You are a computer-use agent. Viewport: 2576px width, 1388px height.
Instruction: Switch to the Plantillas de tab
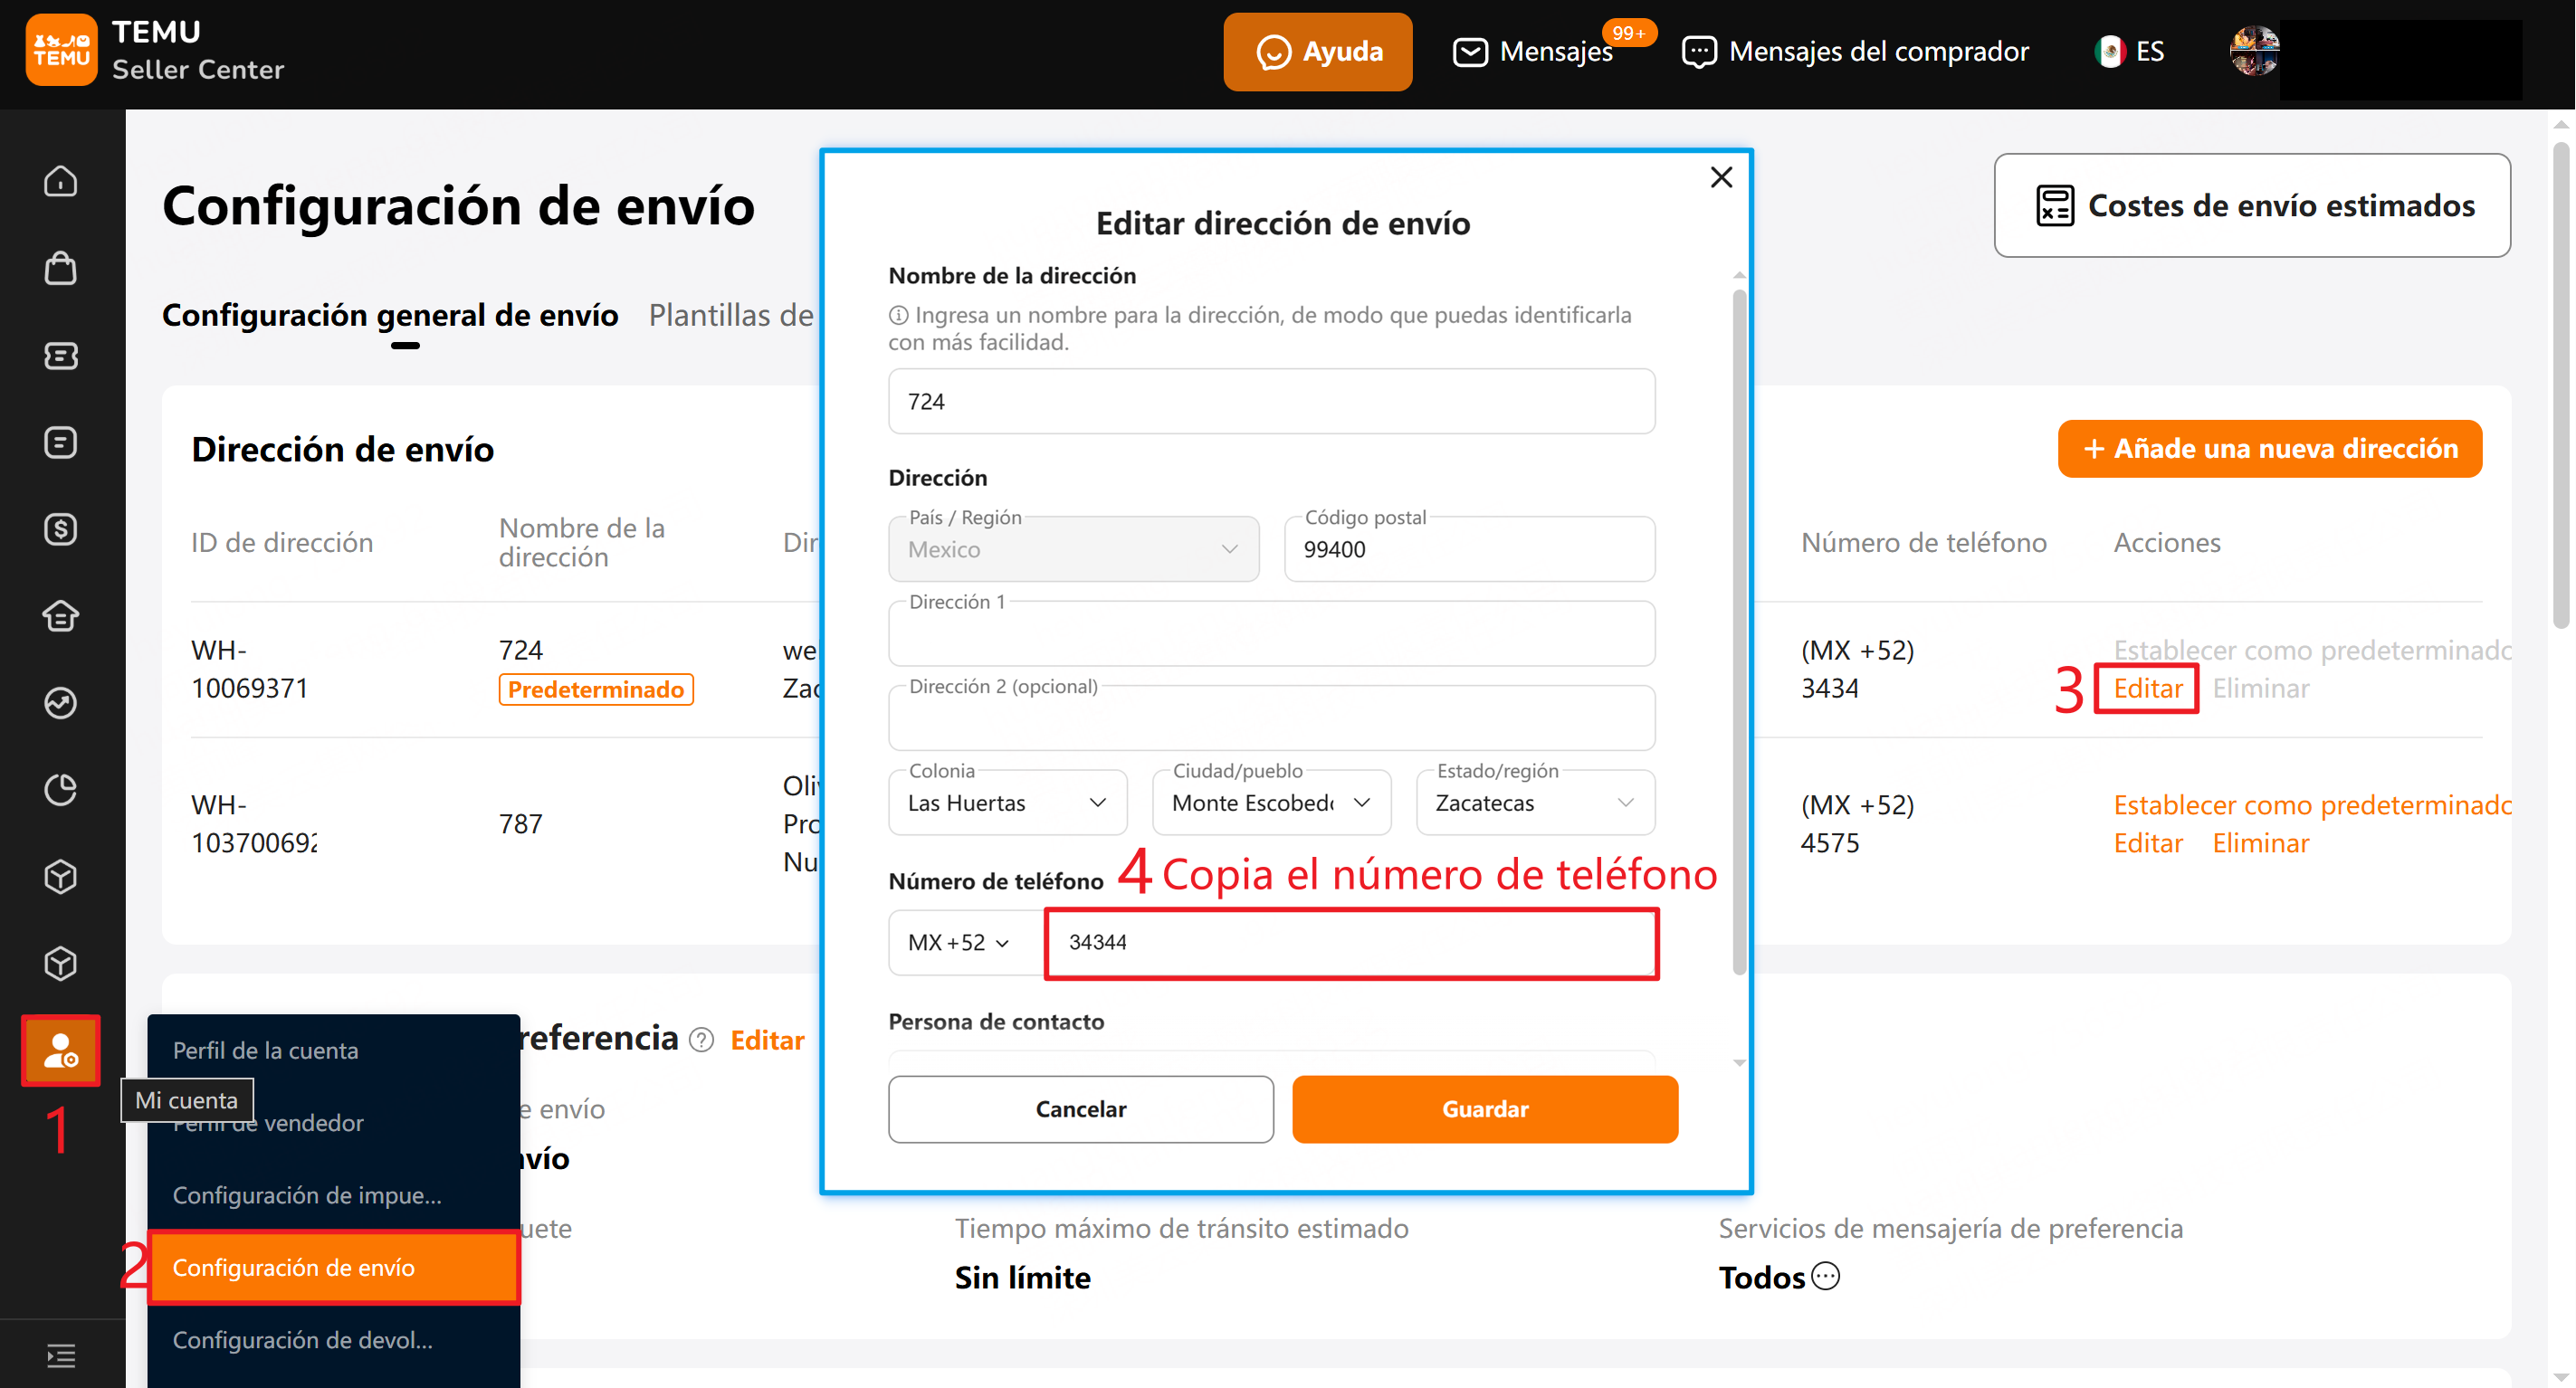[731, 315]
